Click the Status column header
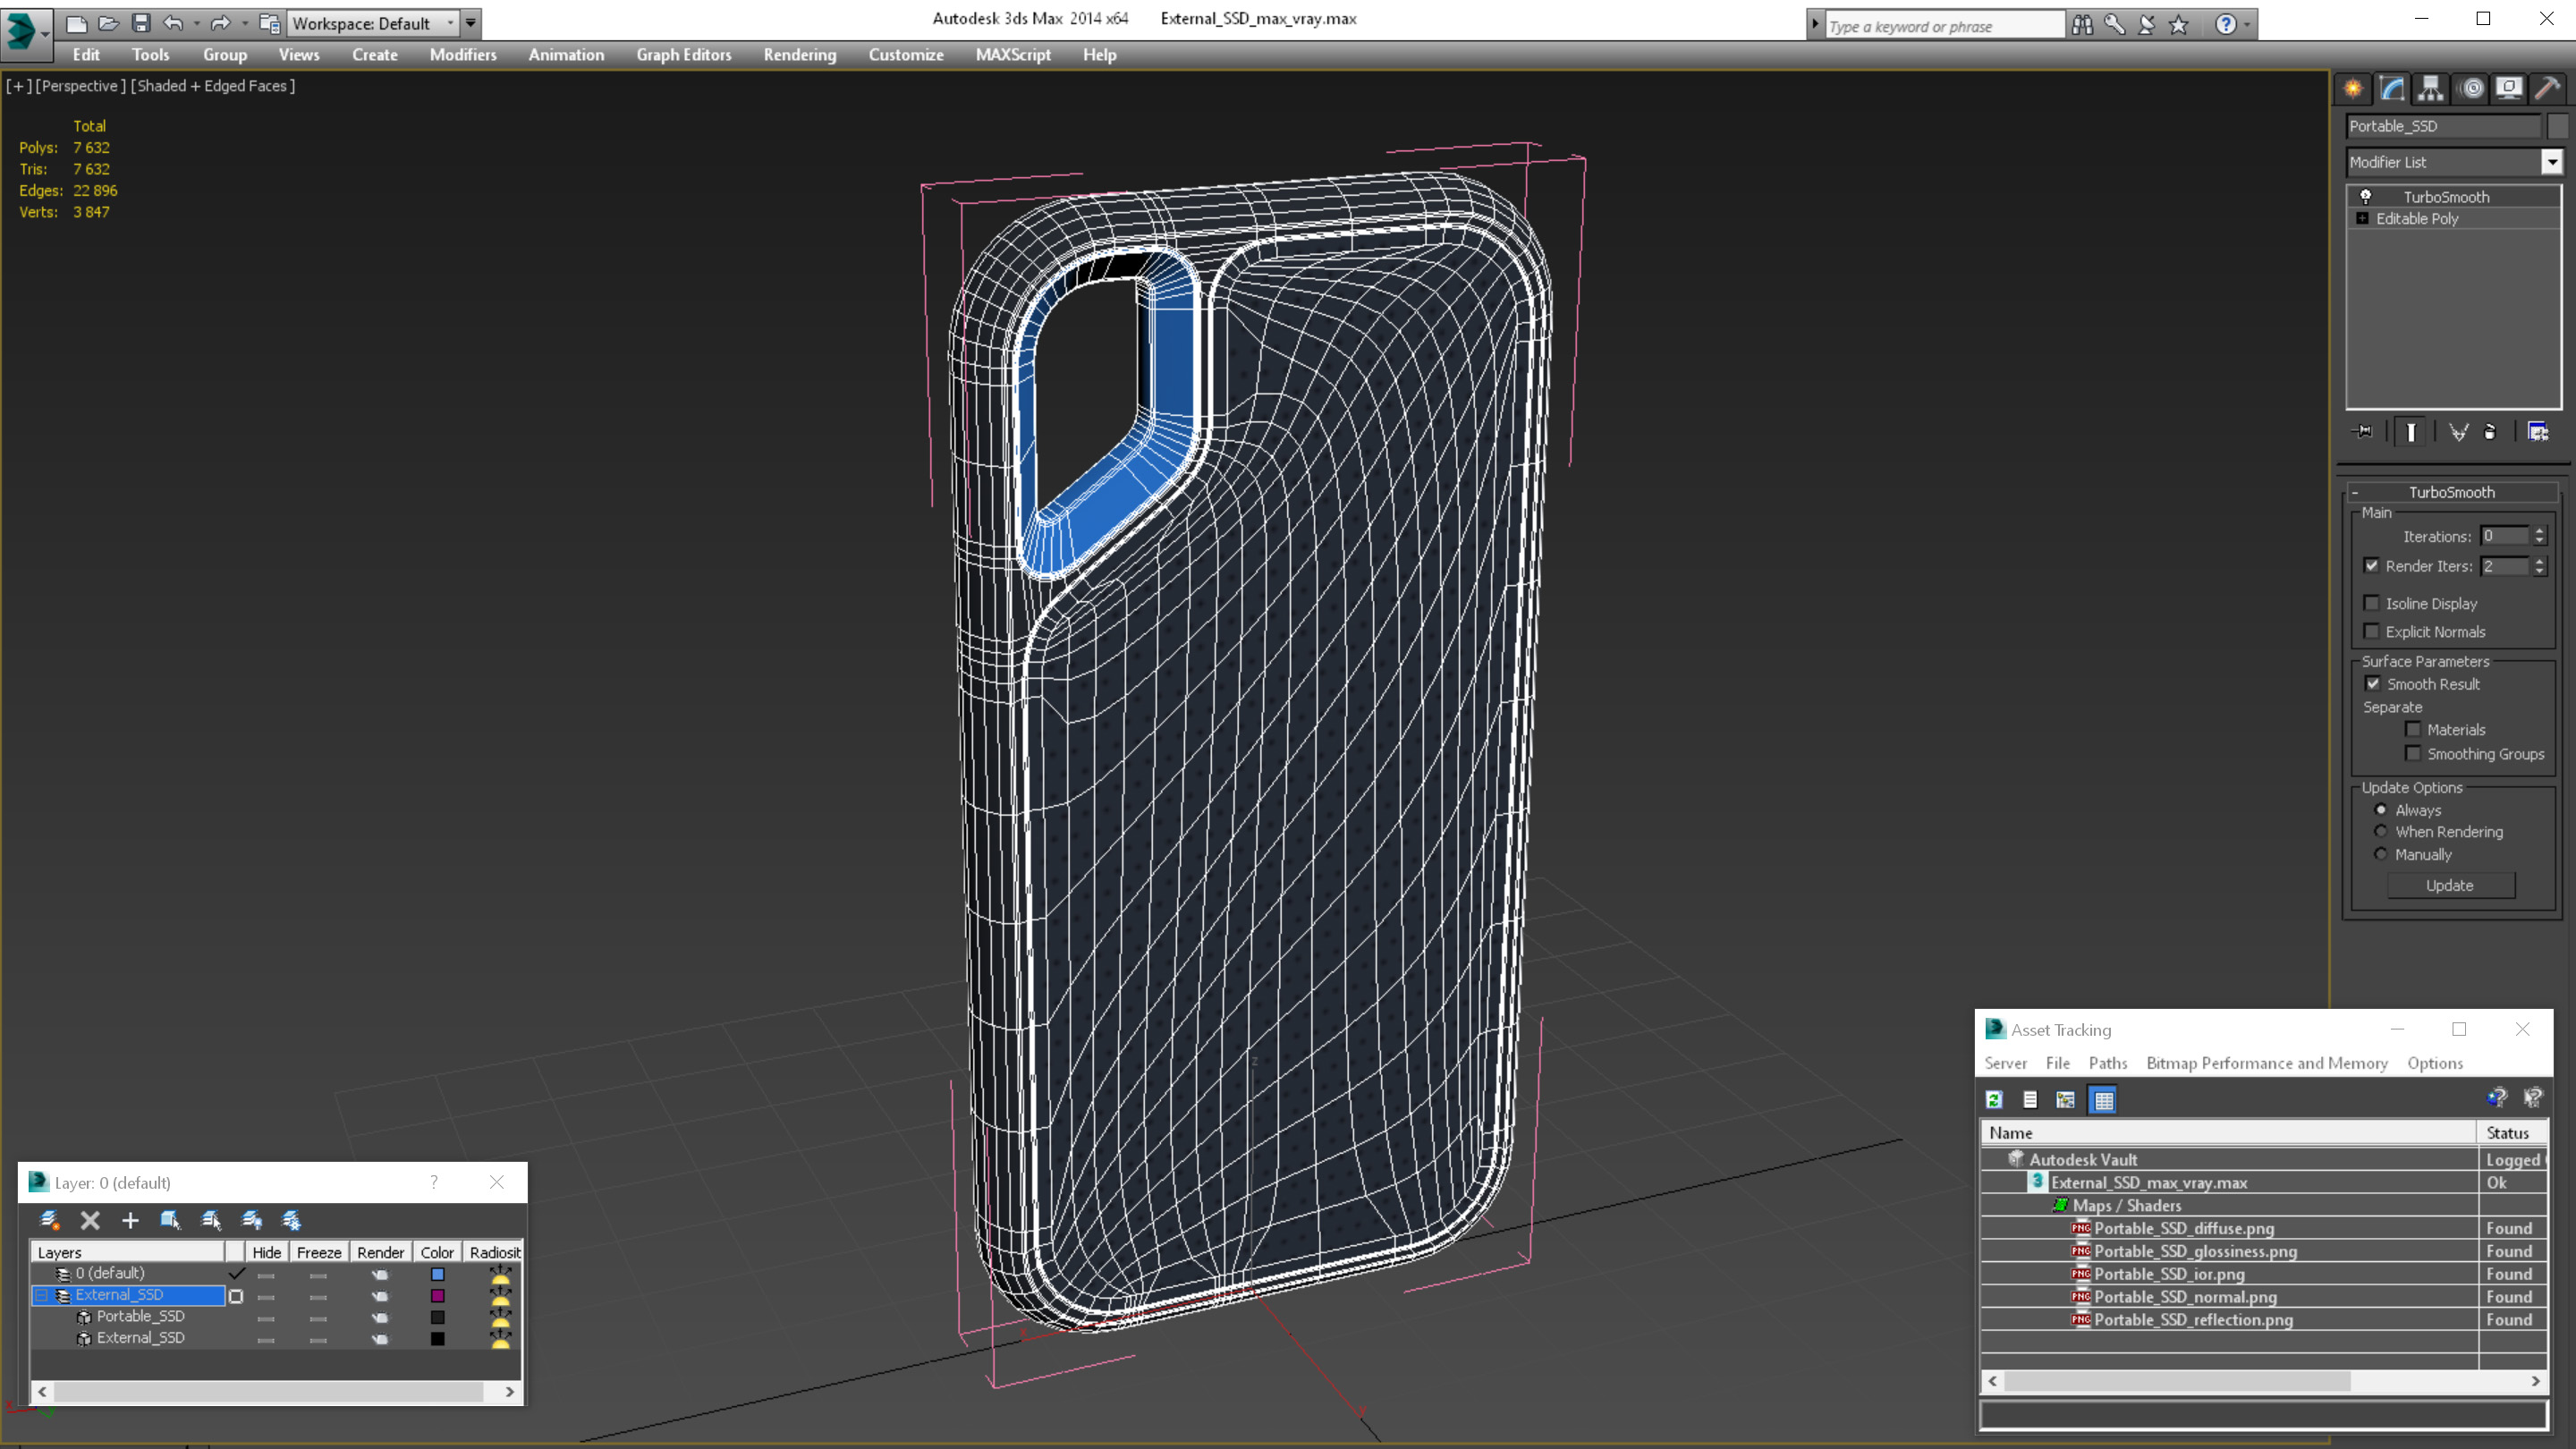 [x=2513, y=1133]
